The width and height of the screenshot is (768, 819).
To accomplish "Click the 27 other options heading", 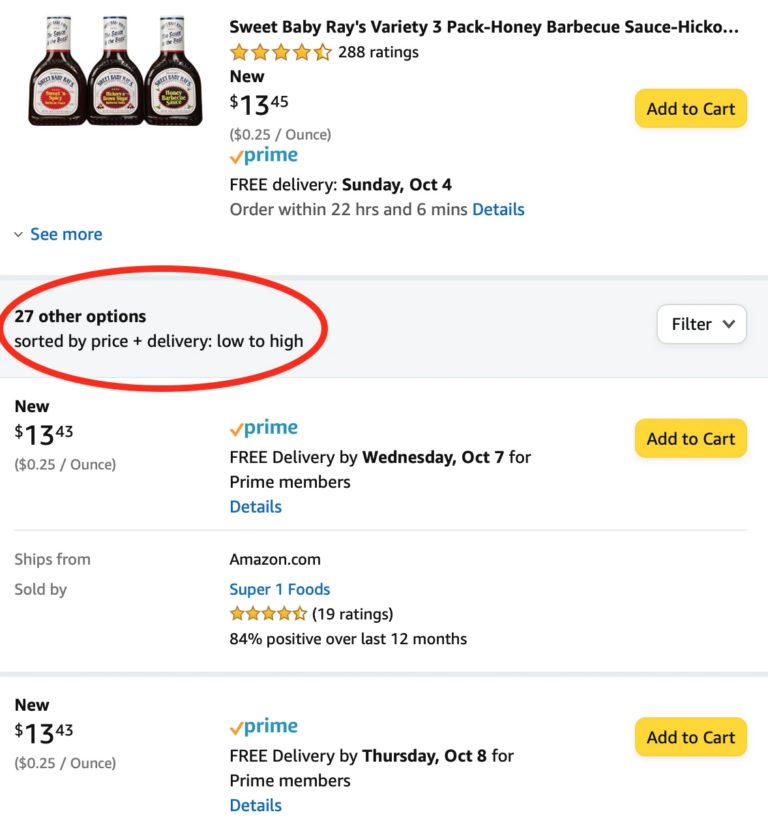I will click(80, 316).
